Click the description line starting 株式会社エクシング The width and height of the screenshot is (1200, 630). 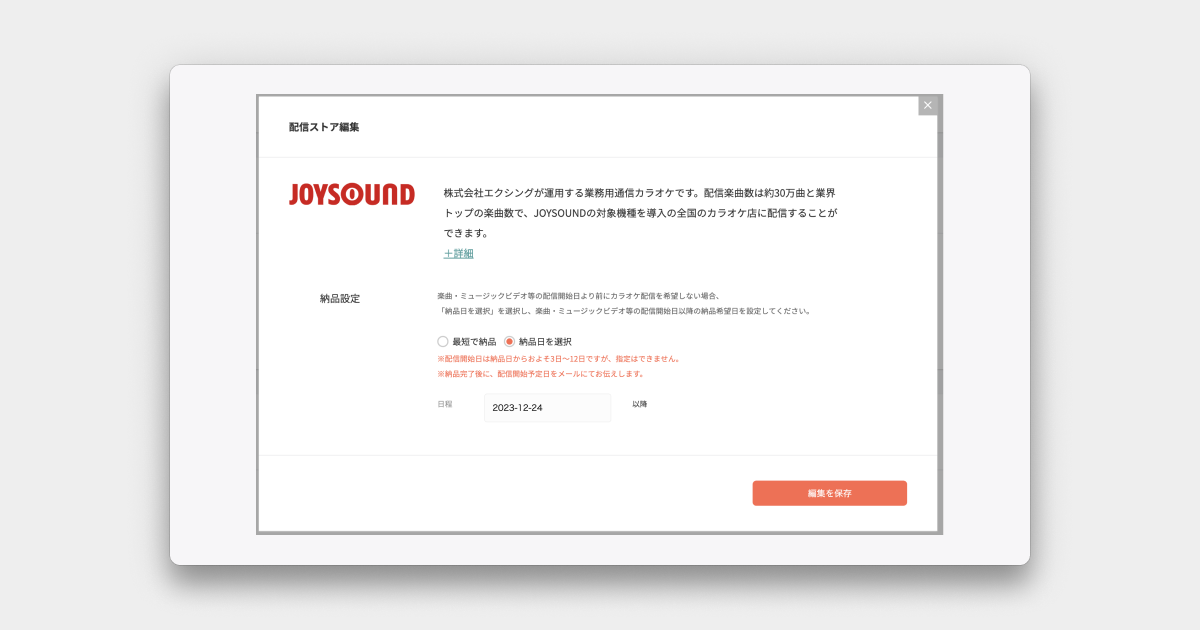click(x=639, y=192)
